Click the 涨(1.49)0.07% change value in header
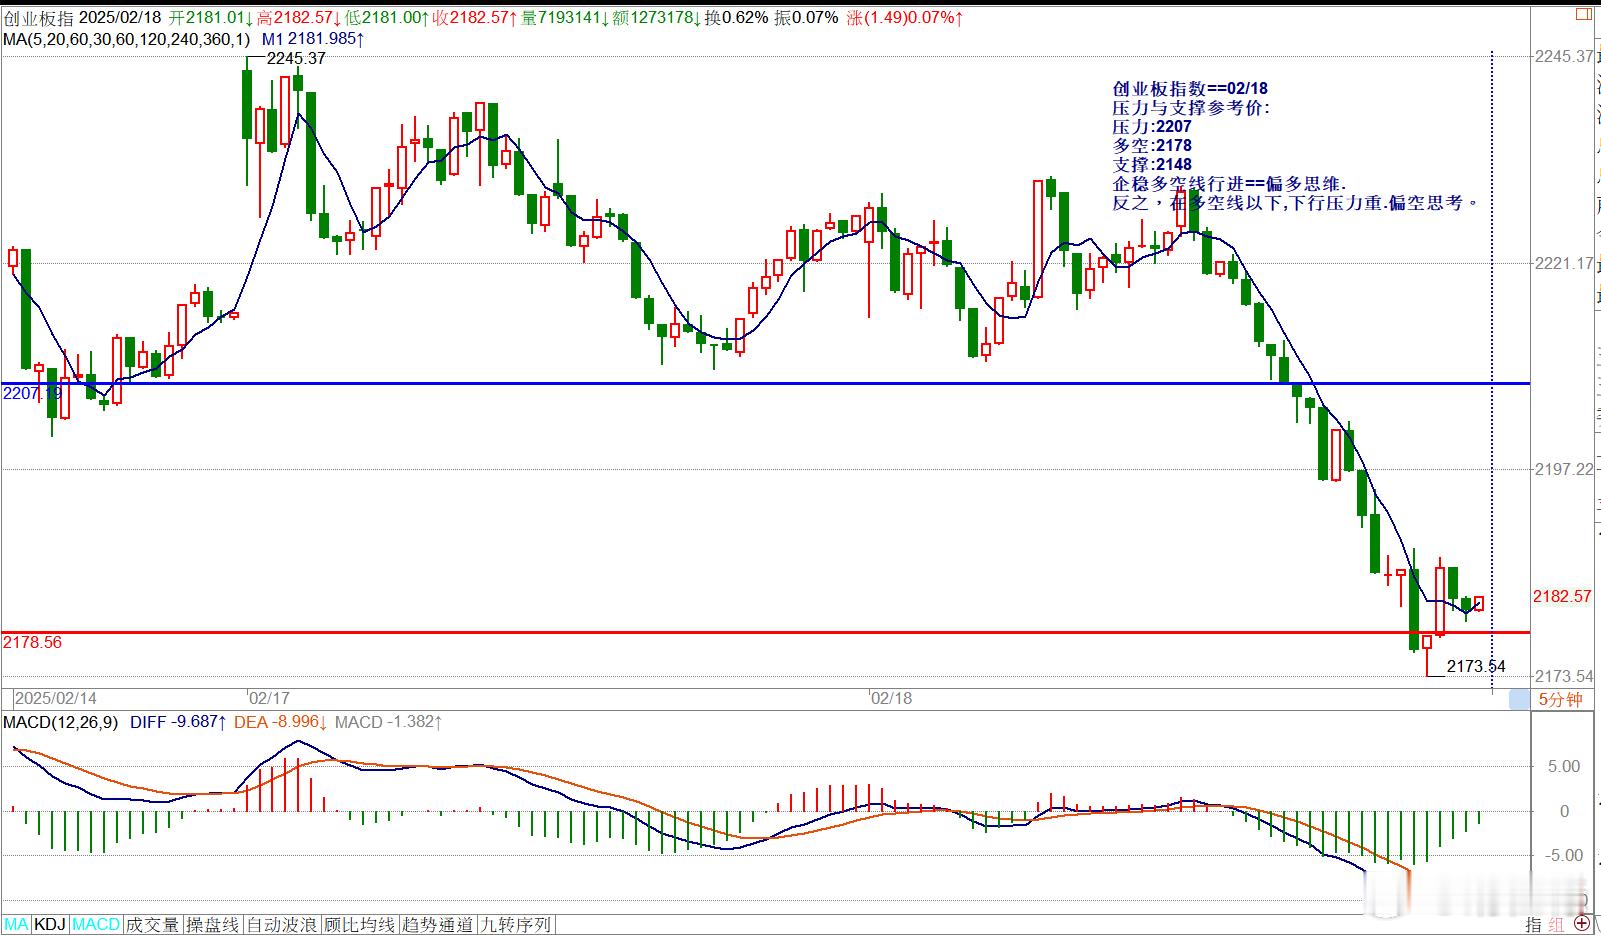The width and height of the screenshot is (1601, 935). click(906, 18)
